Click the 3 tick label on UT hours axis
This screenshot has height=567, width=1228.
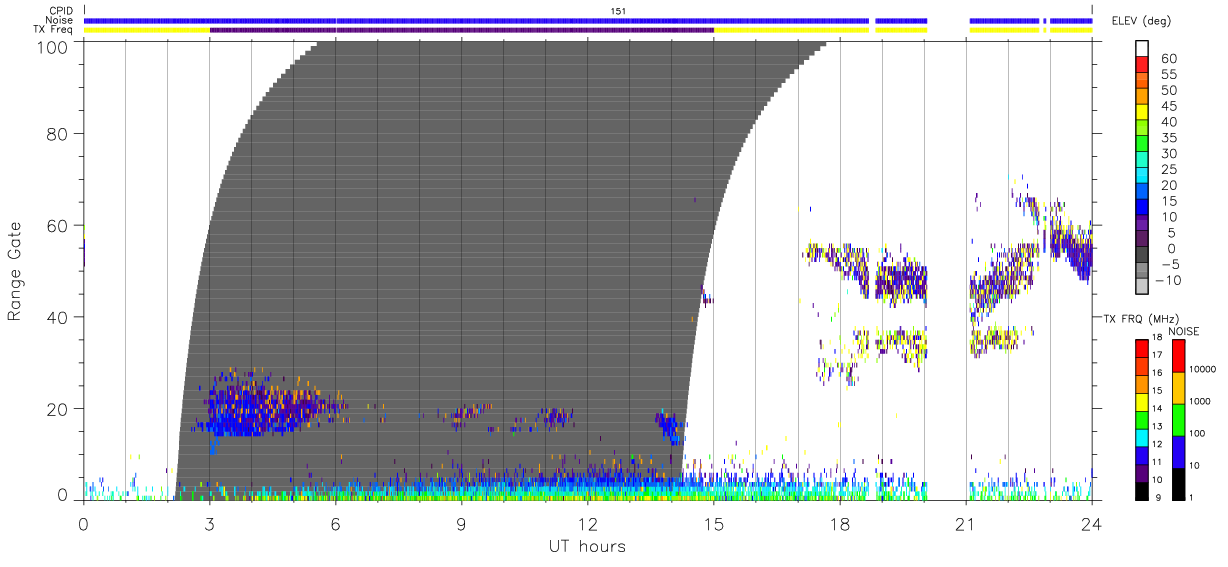(209, 523)
